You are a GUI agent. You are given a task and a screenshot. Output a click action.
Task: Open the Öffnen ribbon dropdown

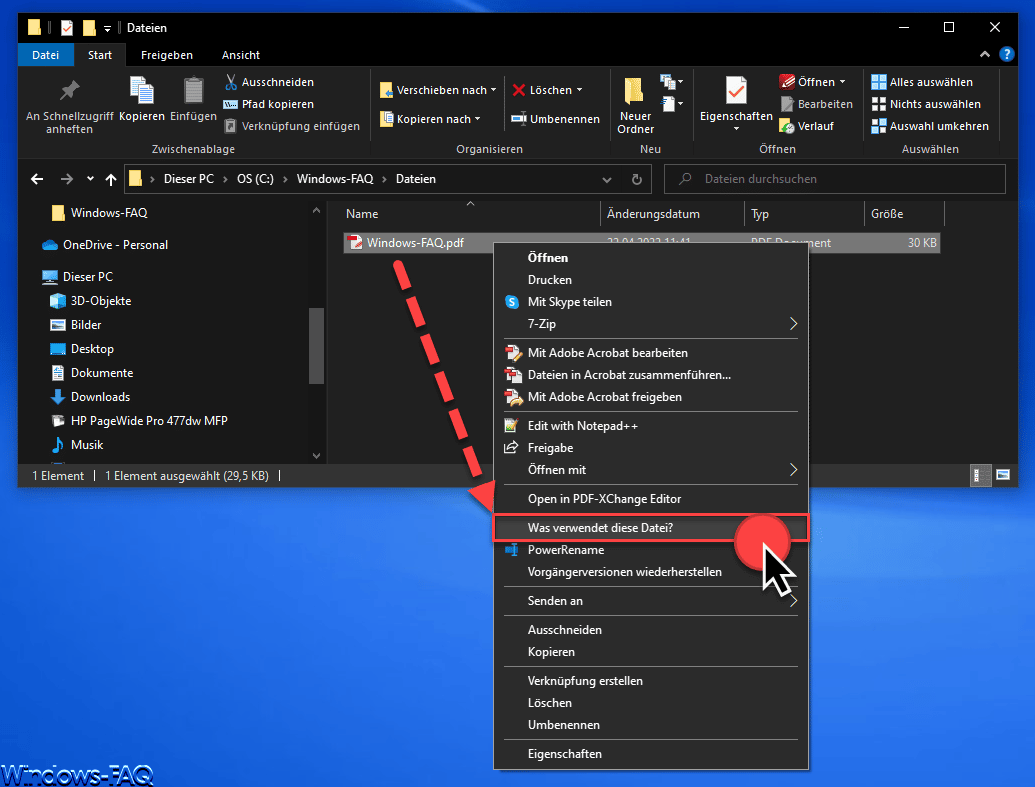[x=813, y=82]
